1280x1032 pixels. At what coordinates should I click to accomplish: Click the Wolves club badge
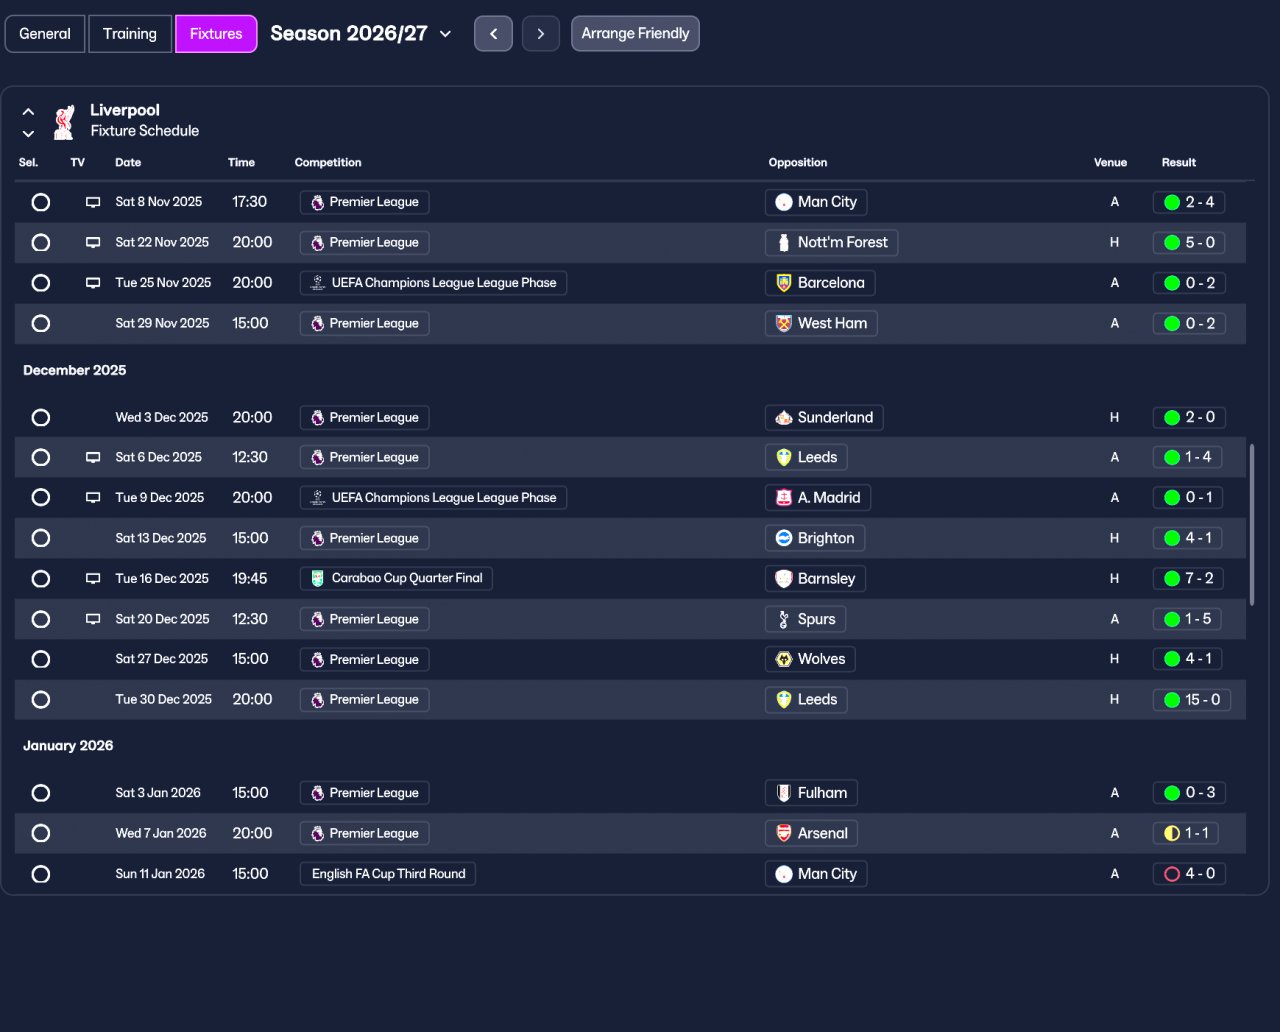click(x=784, y=659)
